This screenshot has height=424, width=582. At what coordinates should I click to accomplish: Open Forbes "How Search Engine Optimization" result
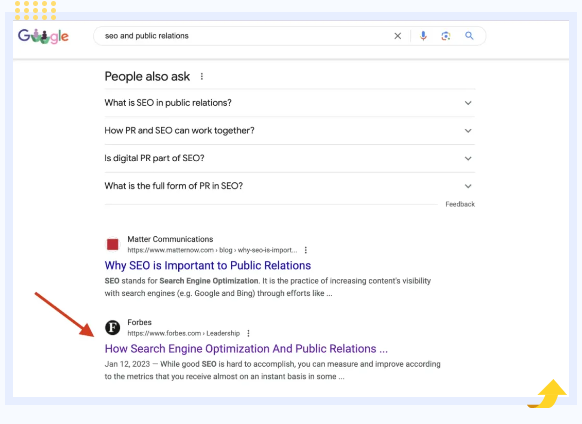point(246,349)
